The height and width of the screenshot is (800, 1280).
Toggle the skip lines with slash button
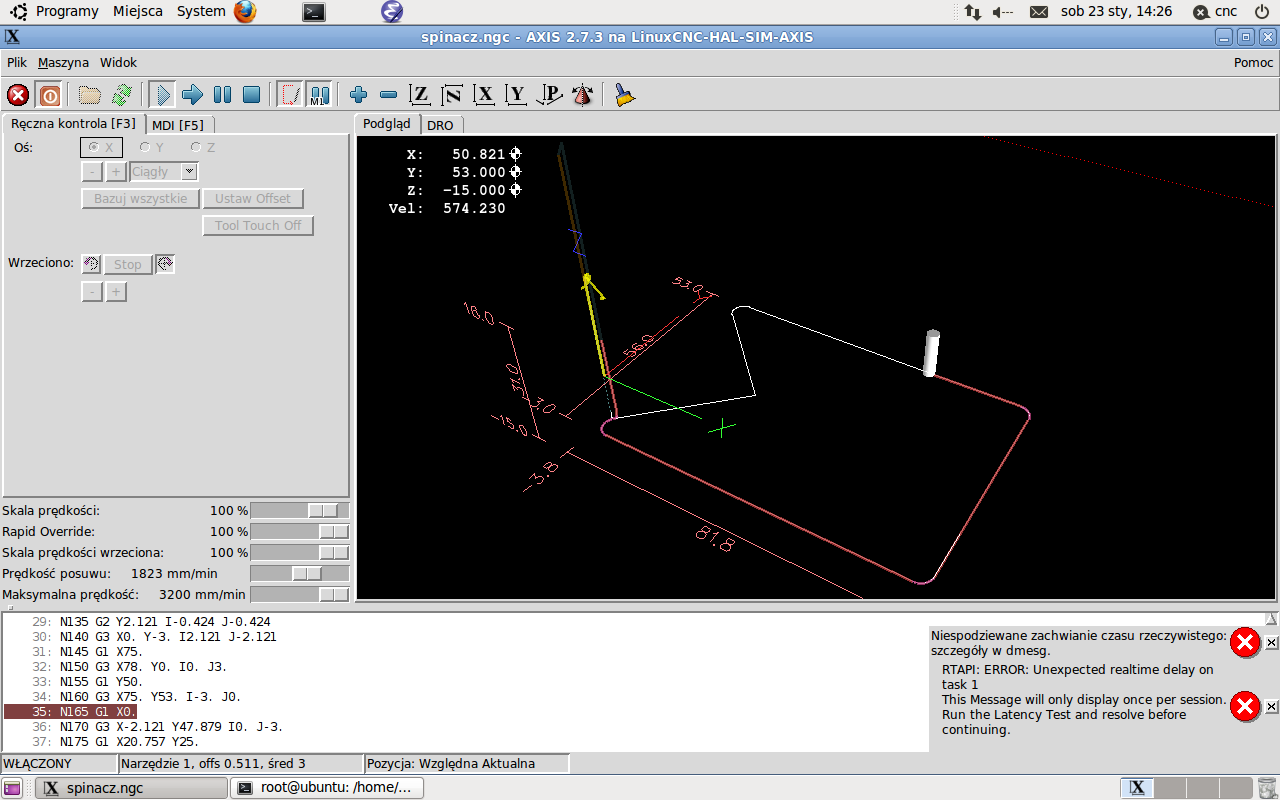point(290,95)
